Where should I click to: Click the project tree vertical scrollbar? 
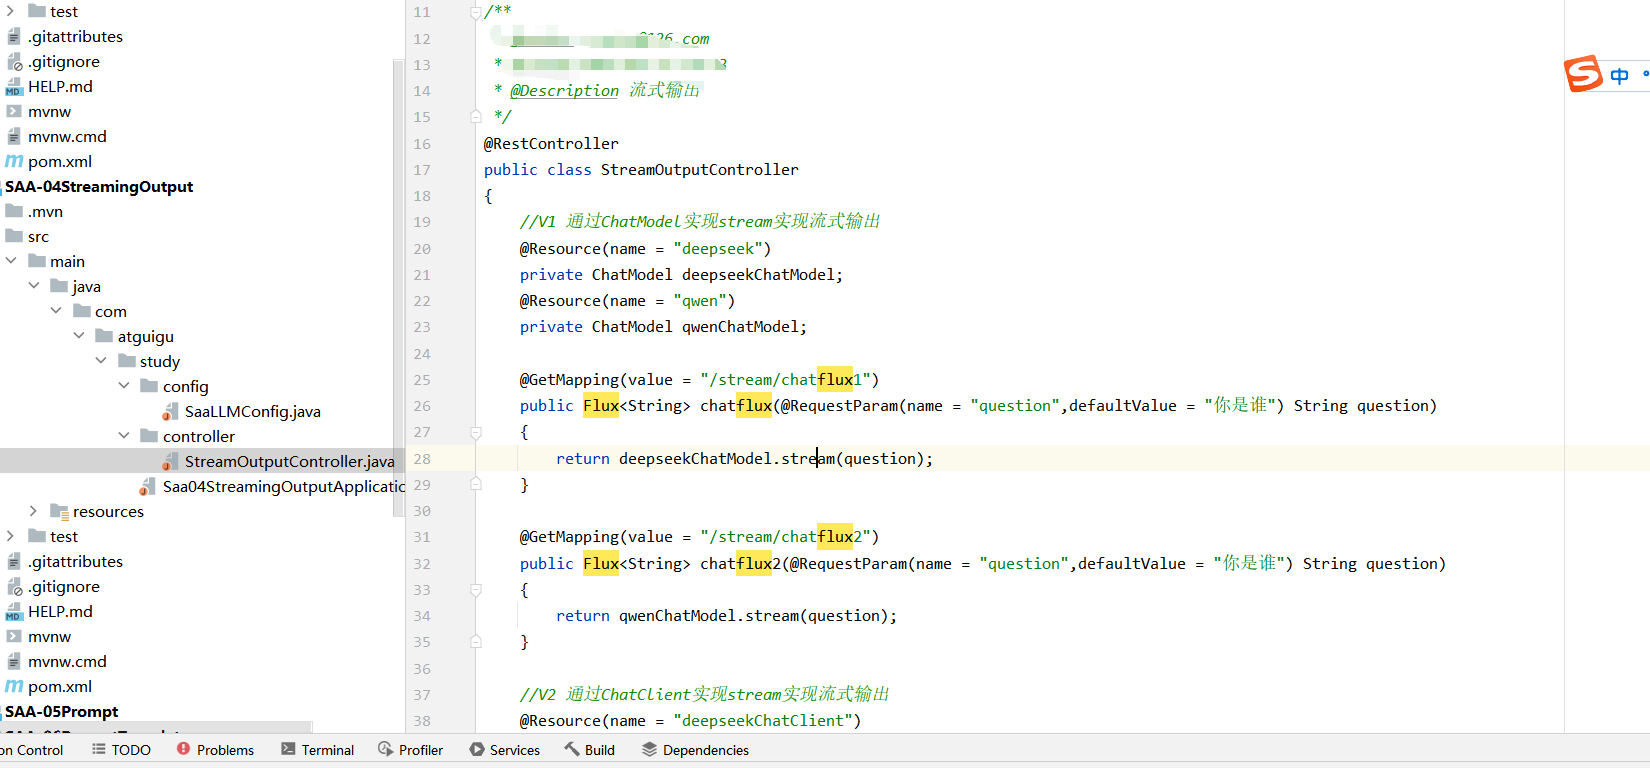click(x=399, y=287)
